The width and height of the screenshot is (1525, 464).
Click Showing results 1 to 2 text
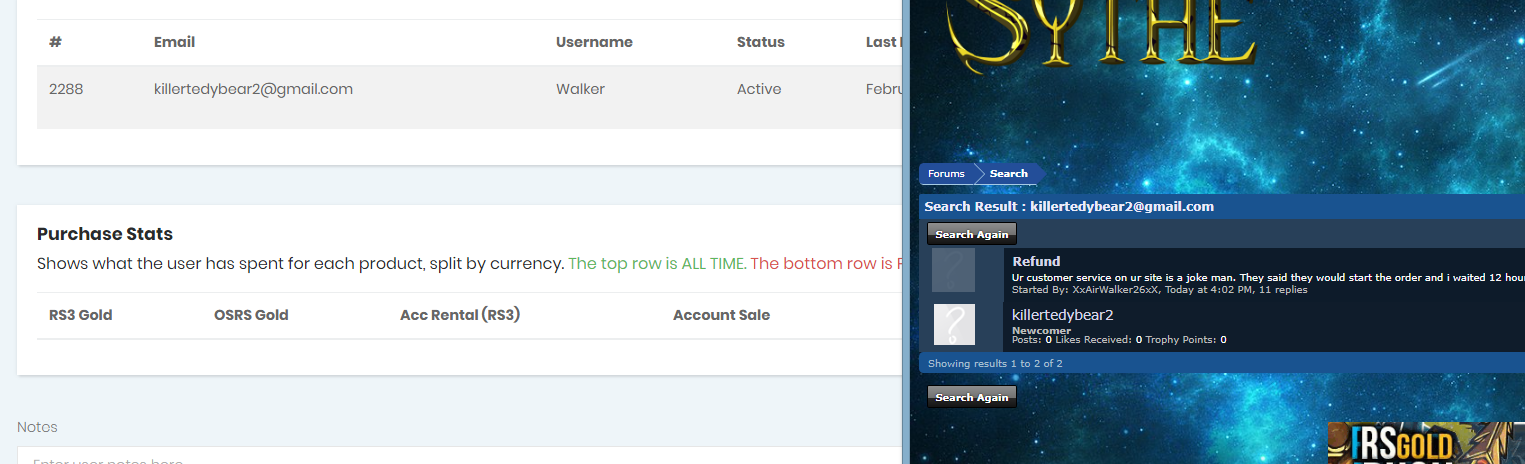995,364
